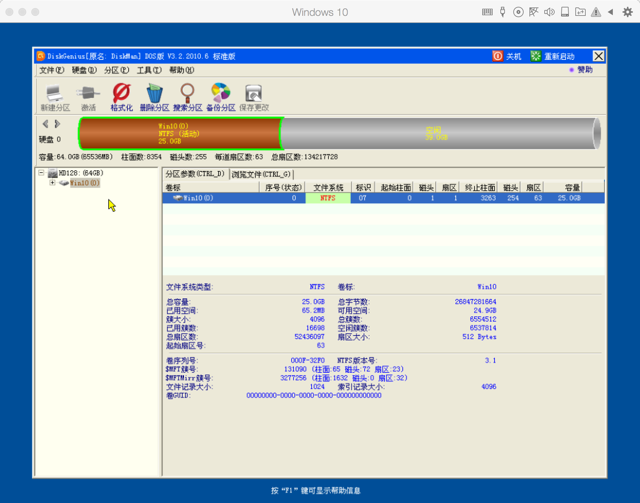The height and width of the screenshot is (503, 640).
Task: Click the 终止柱面 column header
Action: pos(480,187)
